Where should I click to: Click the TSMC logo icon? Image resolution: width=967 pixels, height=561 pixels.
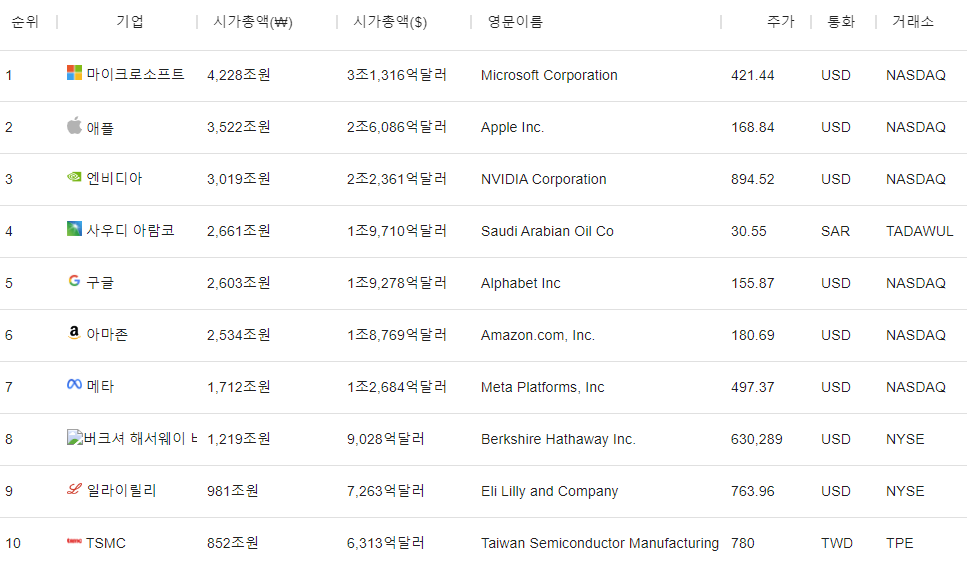pos(74,541)
